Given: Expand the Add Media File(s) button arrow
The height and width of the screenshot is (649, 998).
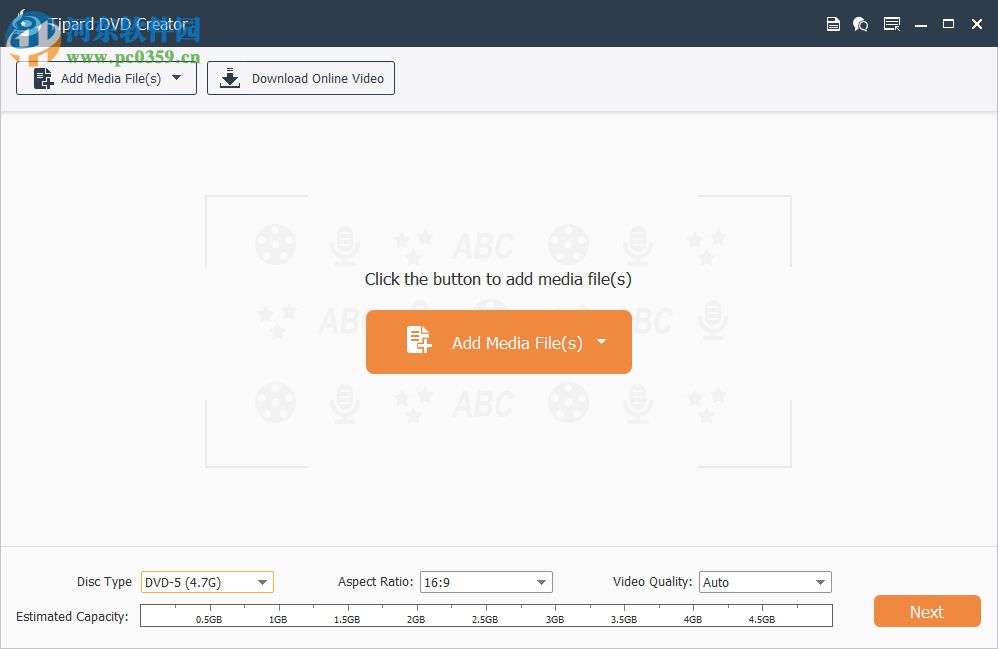Looking at the screenshot, I should click(x=176, y=78).
